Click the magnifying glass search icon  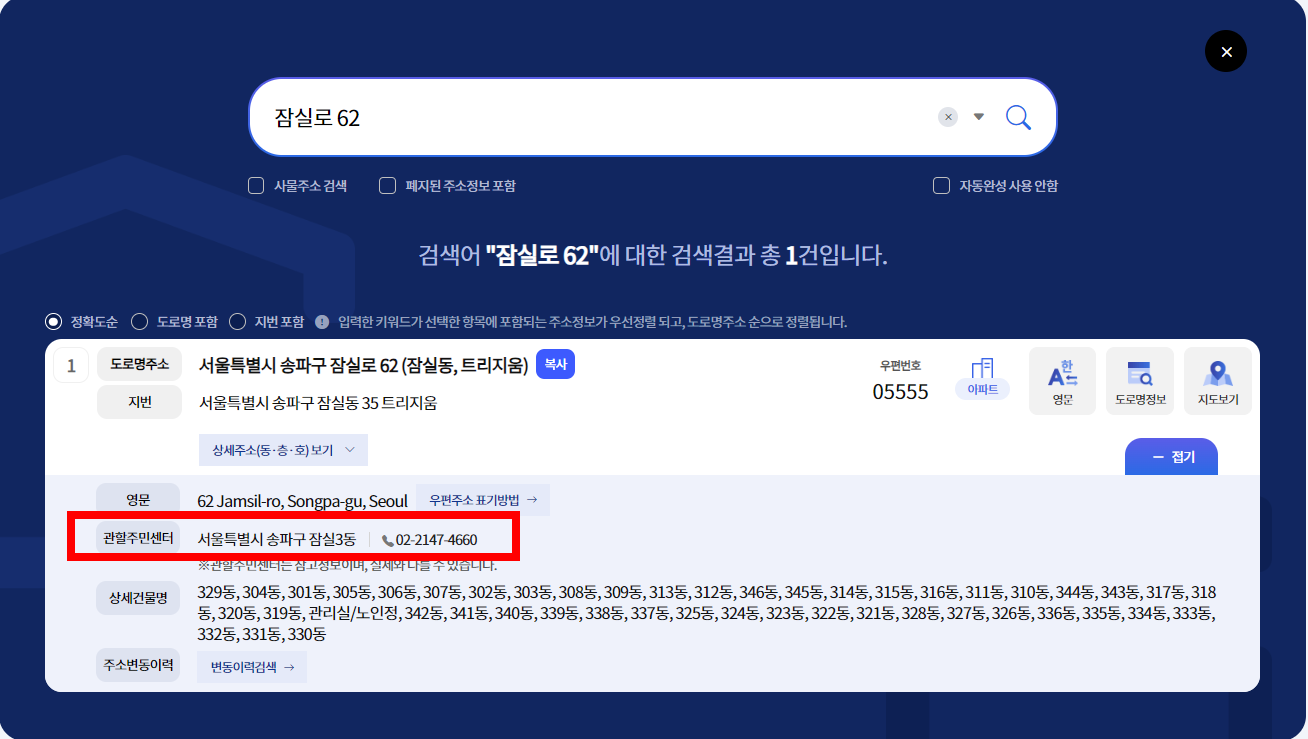1018,117
